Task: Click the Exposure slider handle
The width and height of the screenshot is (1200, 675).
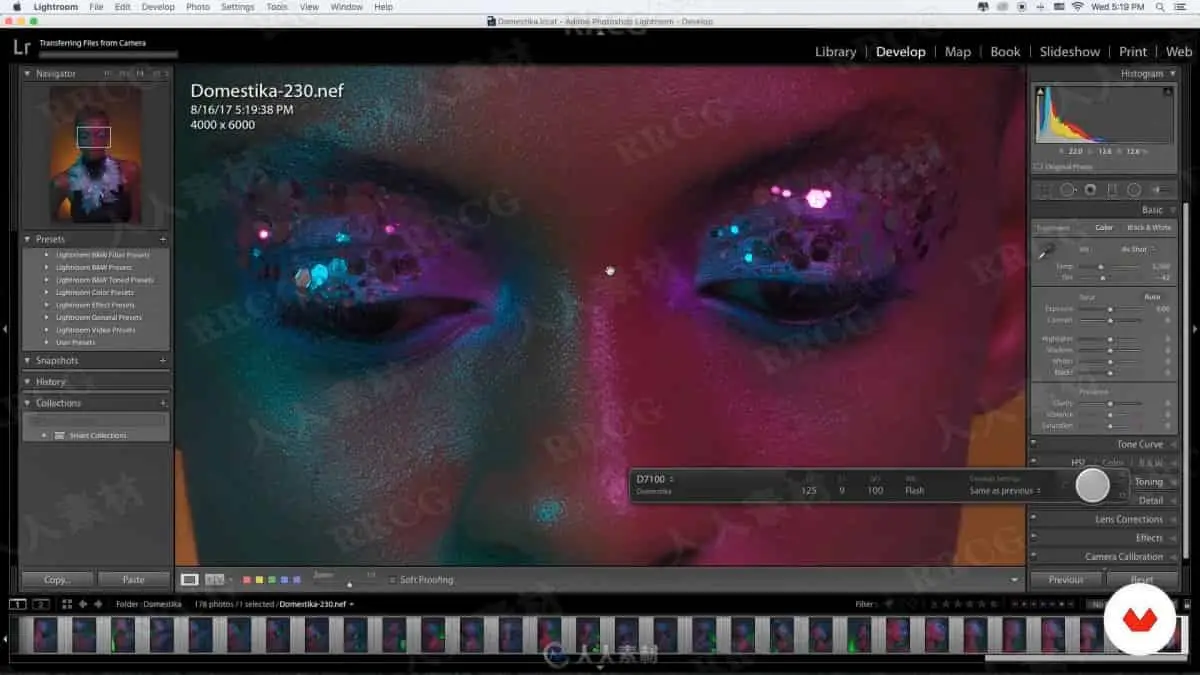Action: [1110, 309]
